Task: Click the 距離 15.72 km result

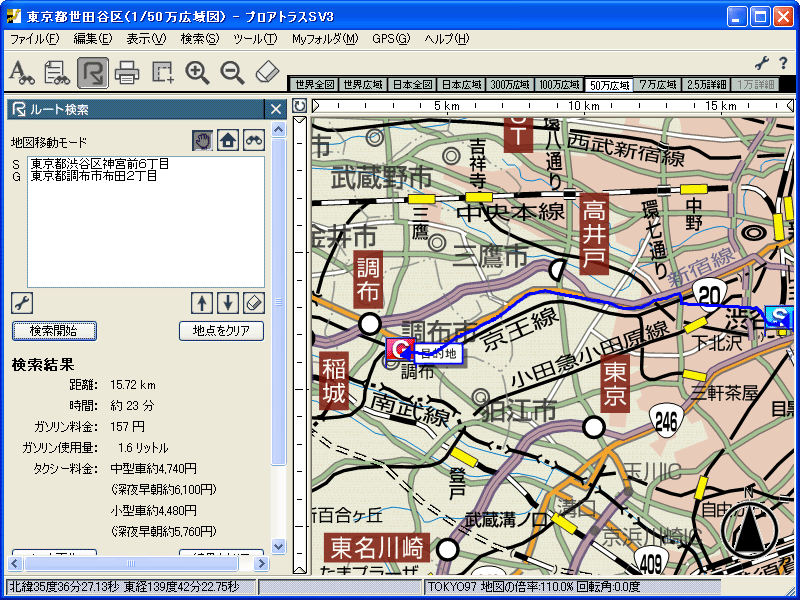Action: 133,385
